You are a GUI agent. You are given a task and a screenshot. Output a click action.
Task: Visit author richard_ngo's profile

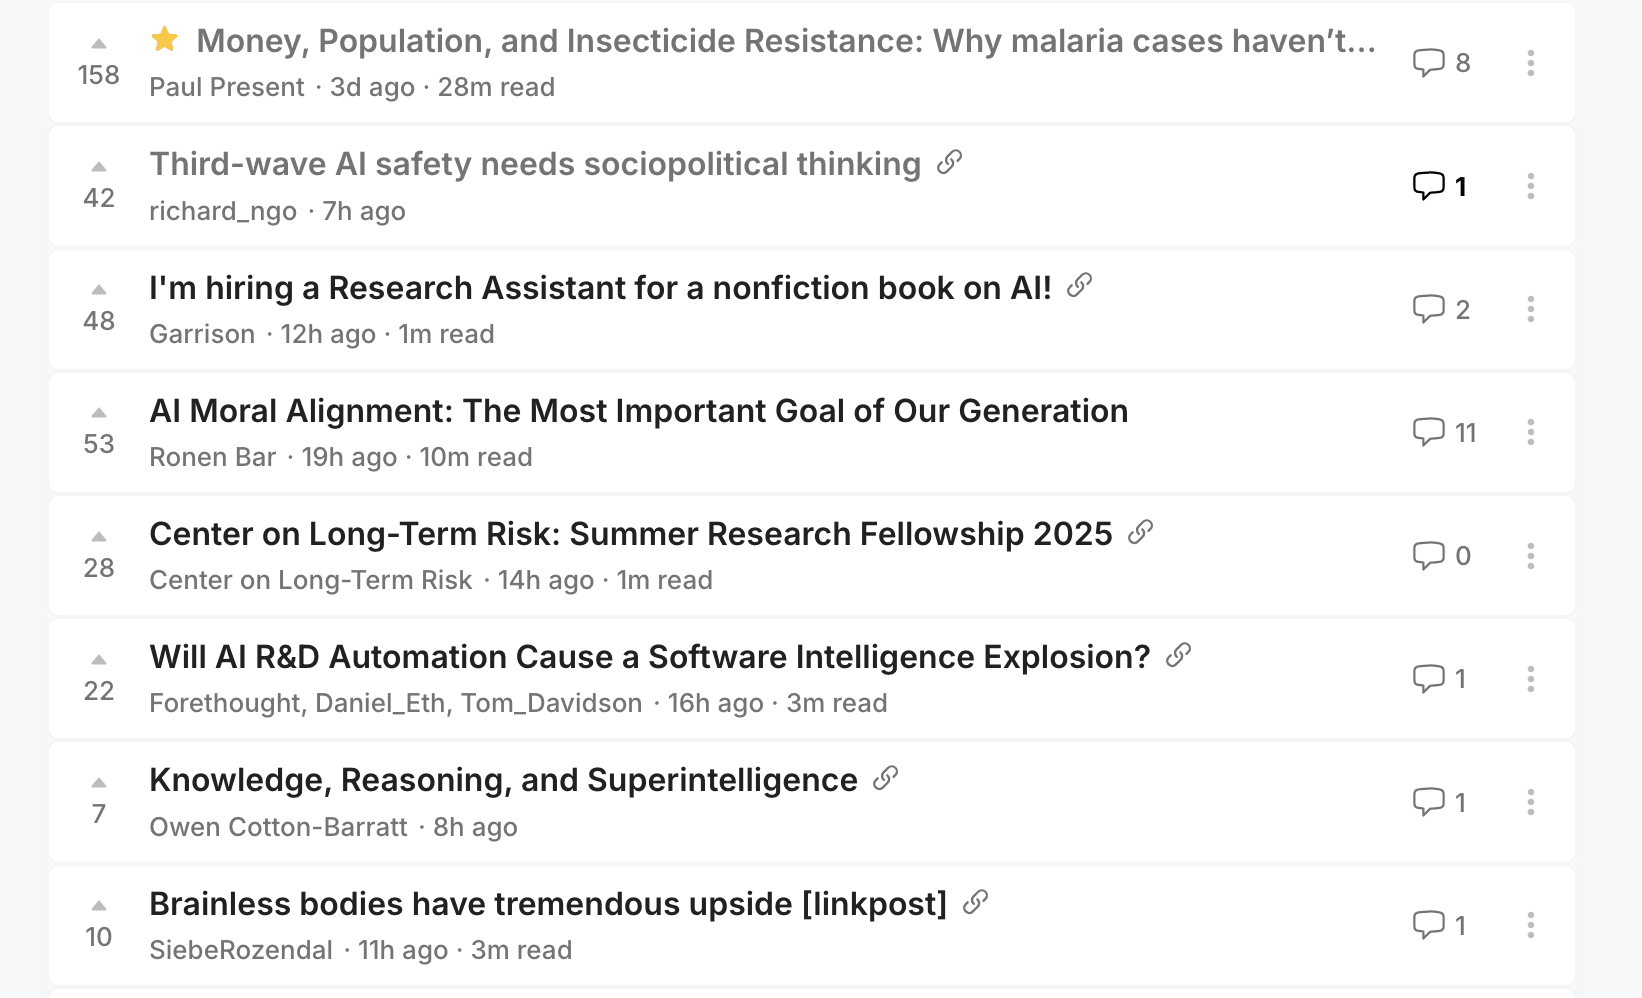point(223,211)
